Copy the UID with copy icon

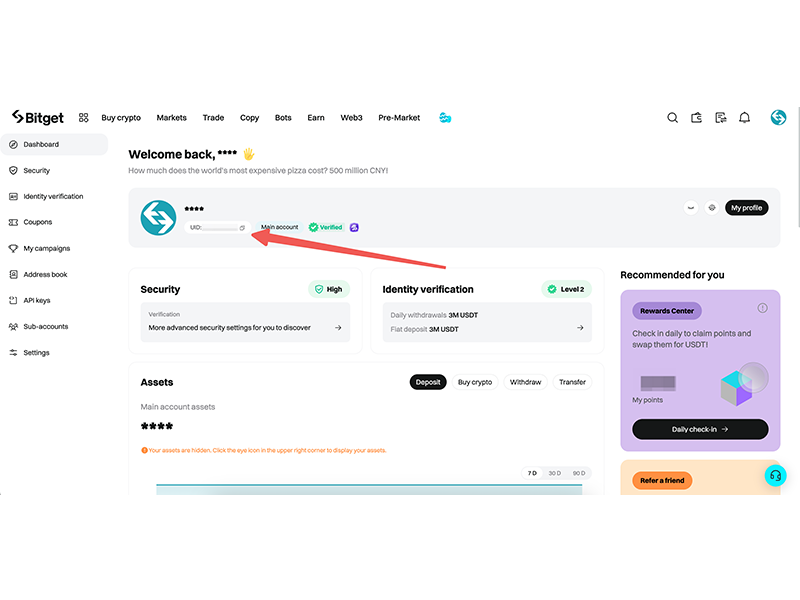[242, 228]
